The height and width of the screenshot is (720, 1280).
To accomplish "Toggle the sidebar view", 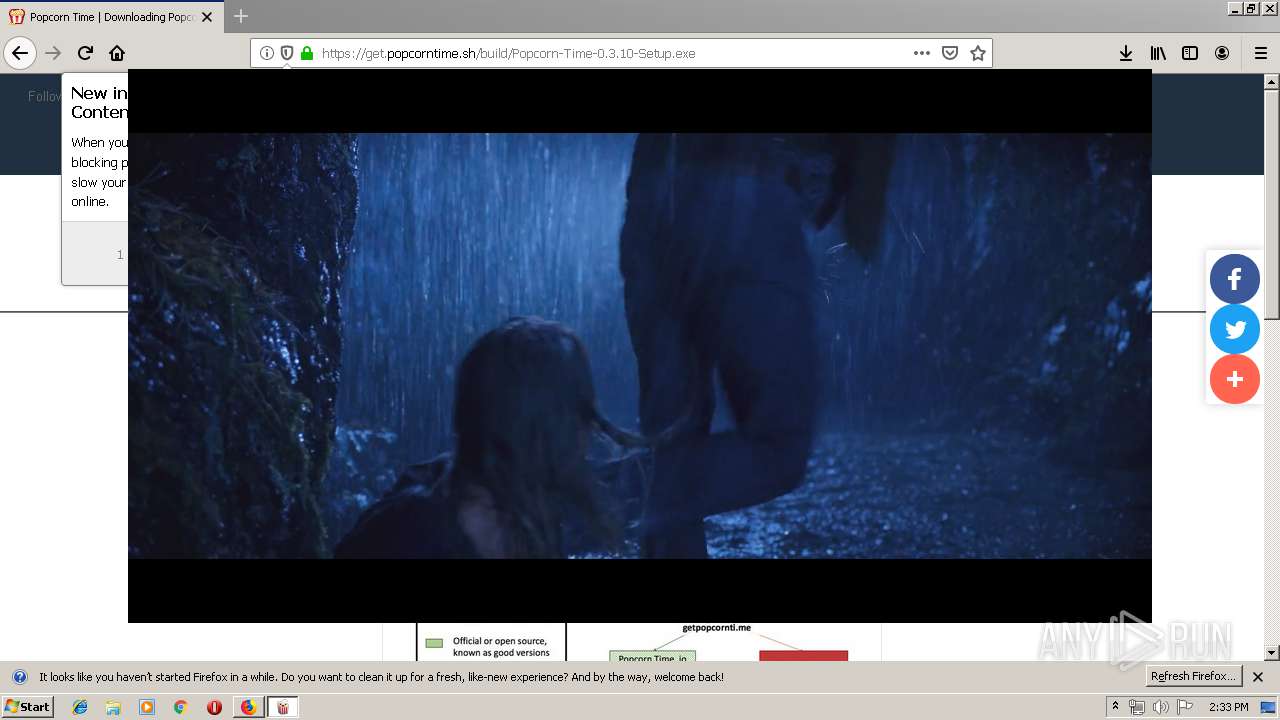I will tap(1190, 53).
